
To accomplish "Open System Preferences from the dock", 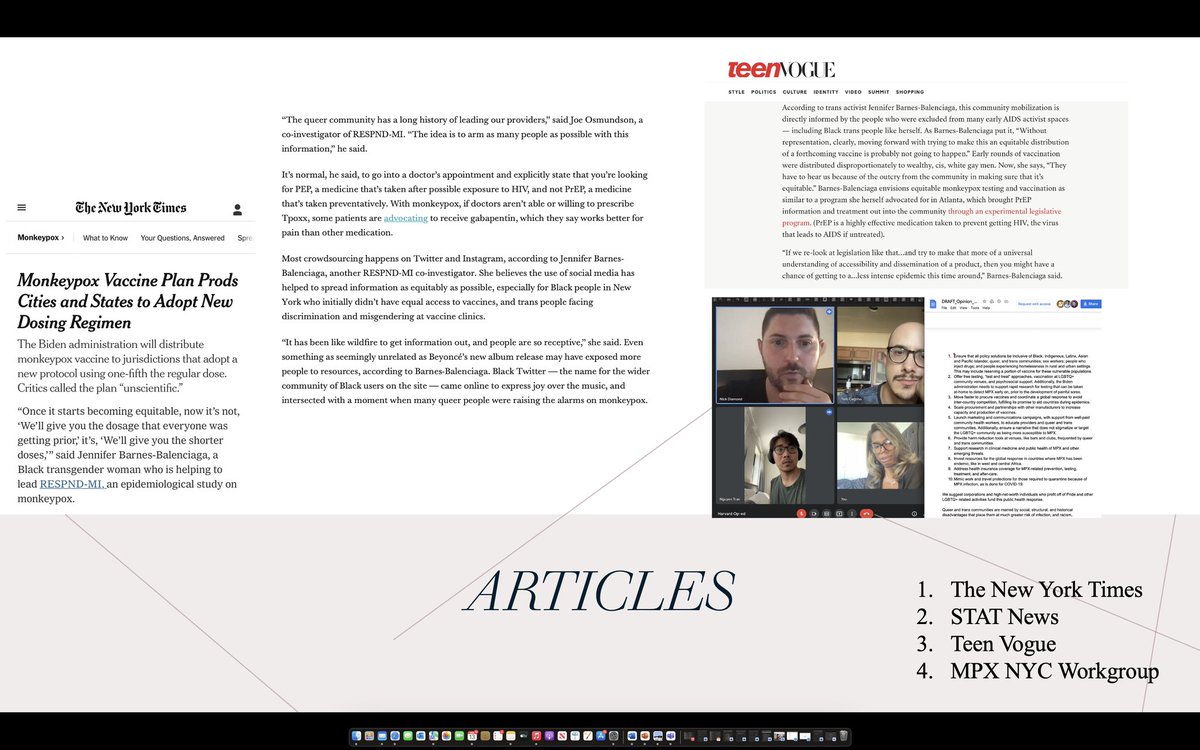I will (x=613, y=736).
